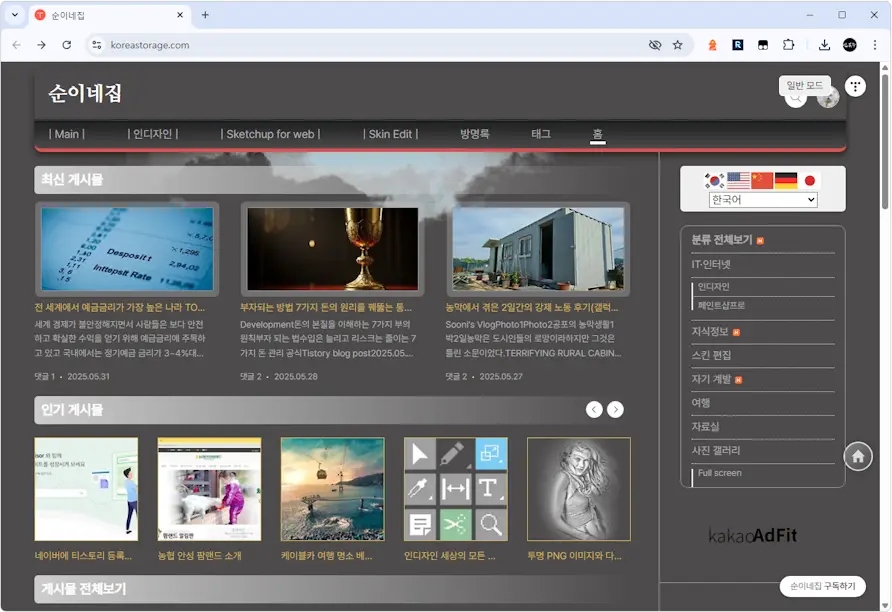Click the blog search magnifier icon
This screenshot has height=612, width=892.
[795, 100]
